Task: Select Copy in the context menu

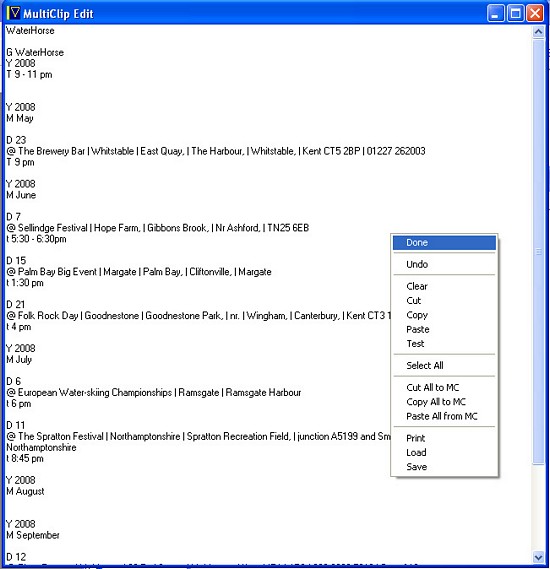Action: 444,315
